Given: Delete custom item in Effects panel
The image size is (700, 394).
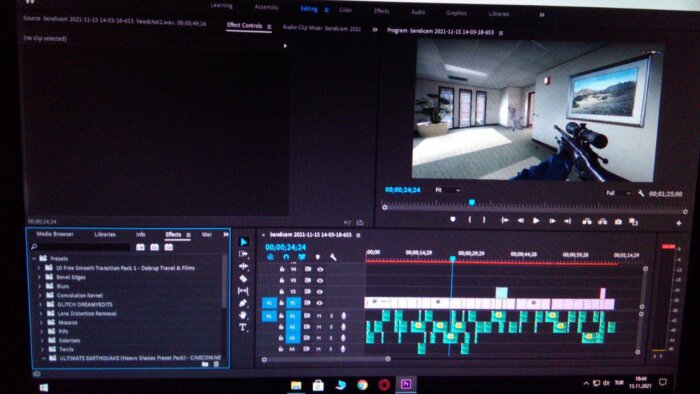Looking at the screenshot, I should pyautogui.click(x=216, y=364).
